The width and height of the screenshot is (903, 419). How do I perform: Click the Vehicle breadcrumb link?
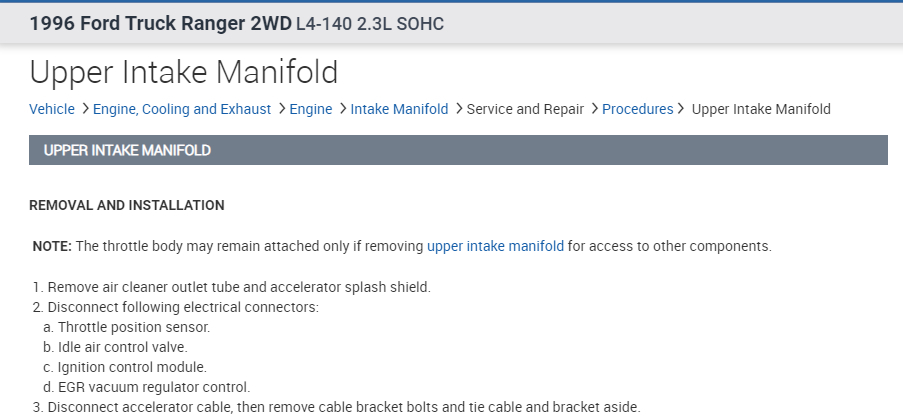[x=52, y=109]
